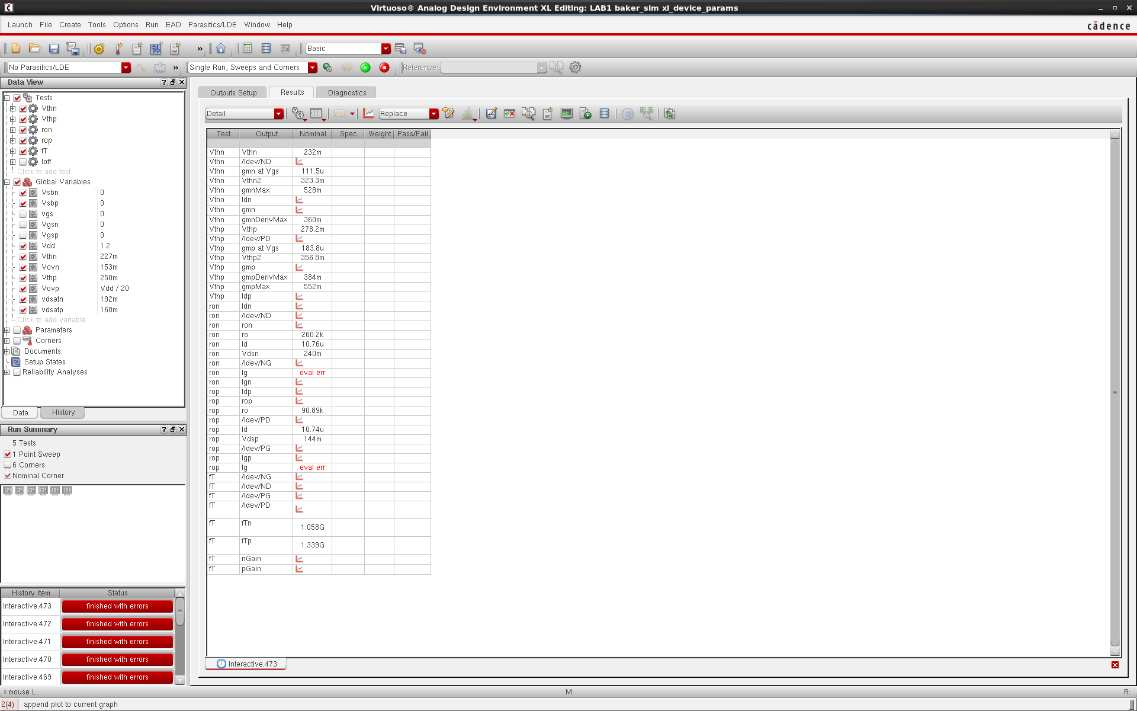Click the Interactive.473 results tab

[x=247, y=664]
